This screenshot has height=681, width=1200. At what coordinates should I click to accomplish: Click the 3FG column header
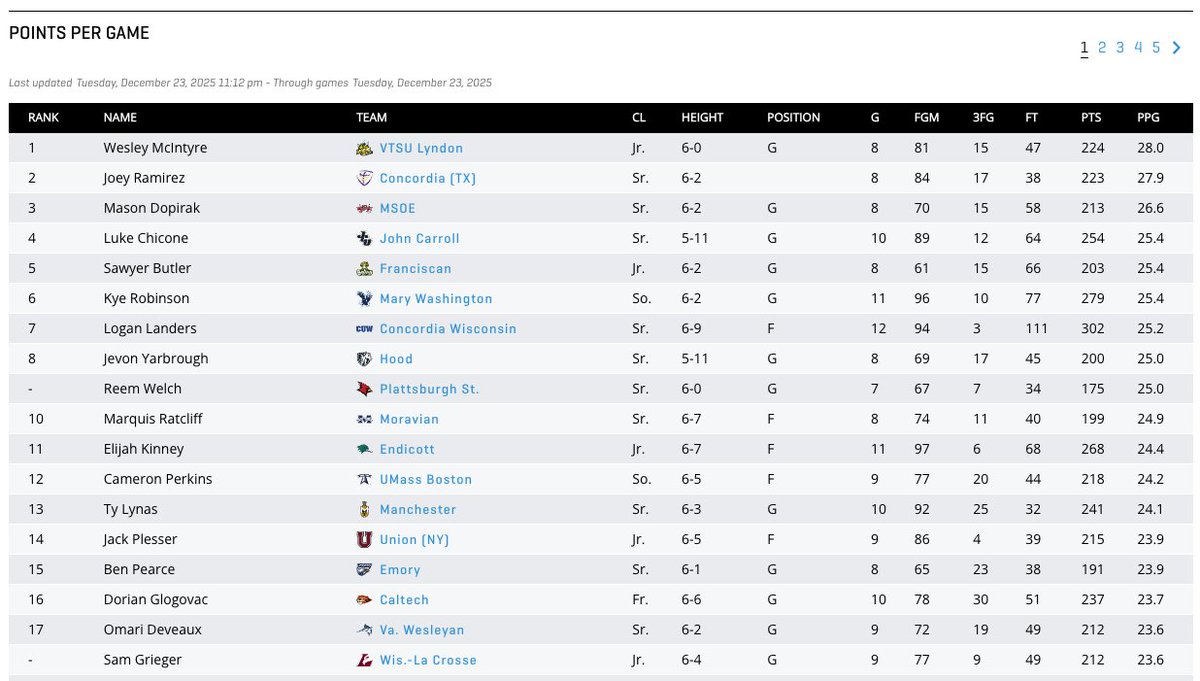tap(983, 117)
